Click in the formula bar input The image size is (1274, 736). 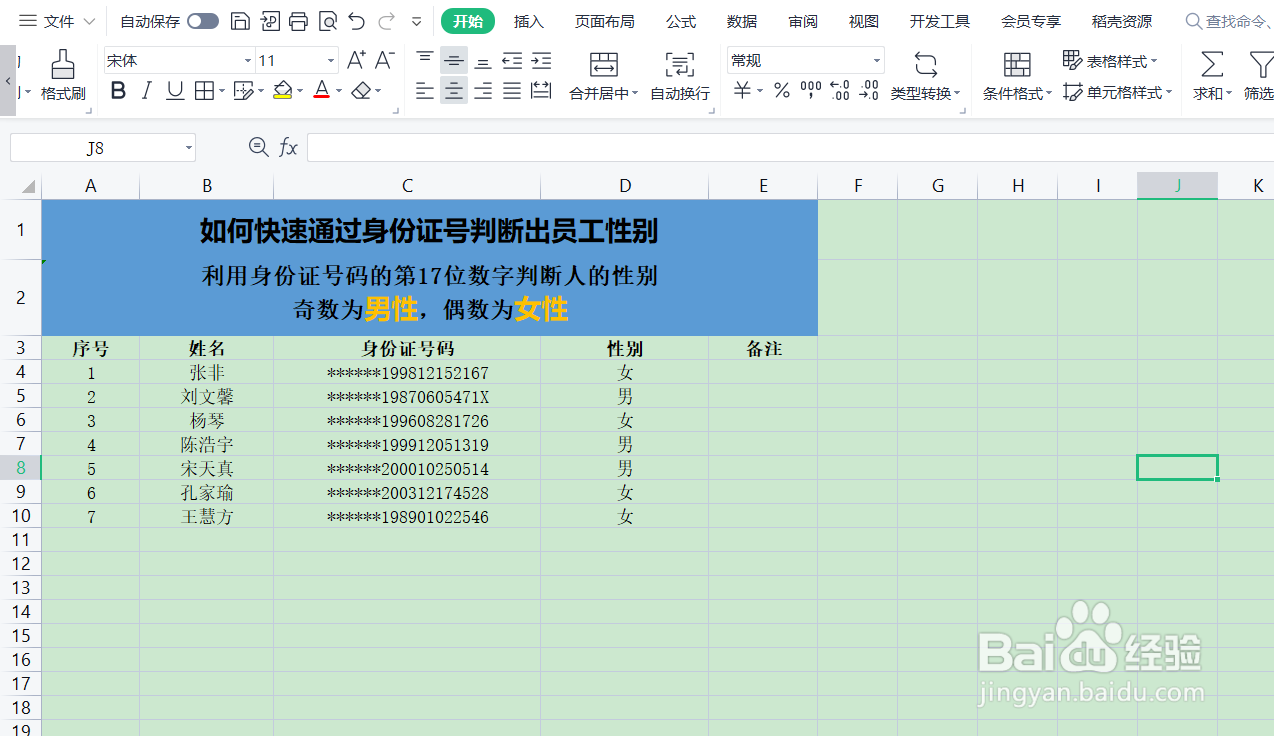click(790, 148)
